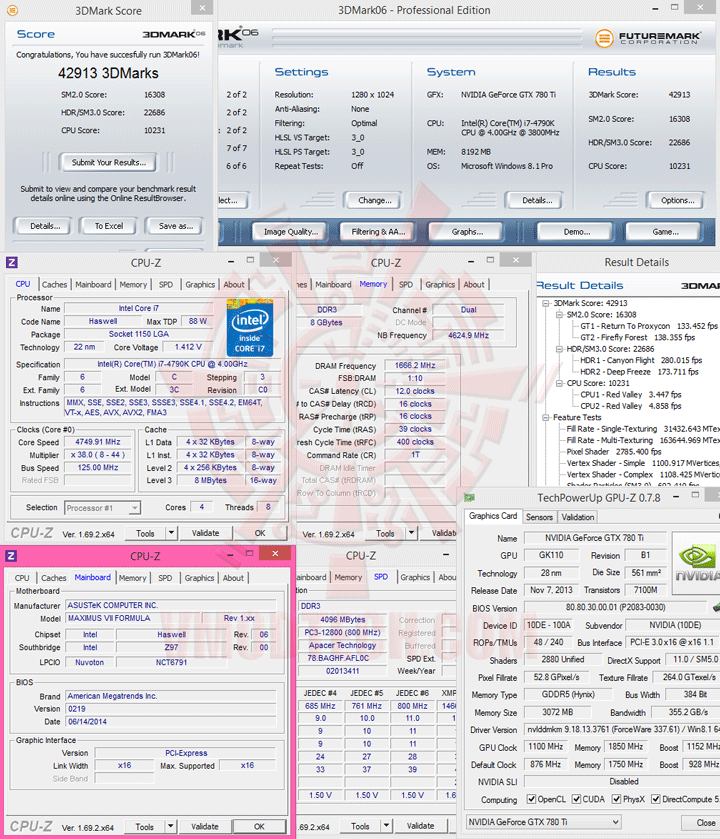Open About tab in CPU-Z CPU window
The image size is (720, 839).
pyautogui.click(x=234, y=285)
